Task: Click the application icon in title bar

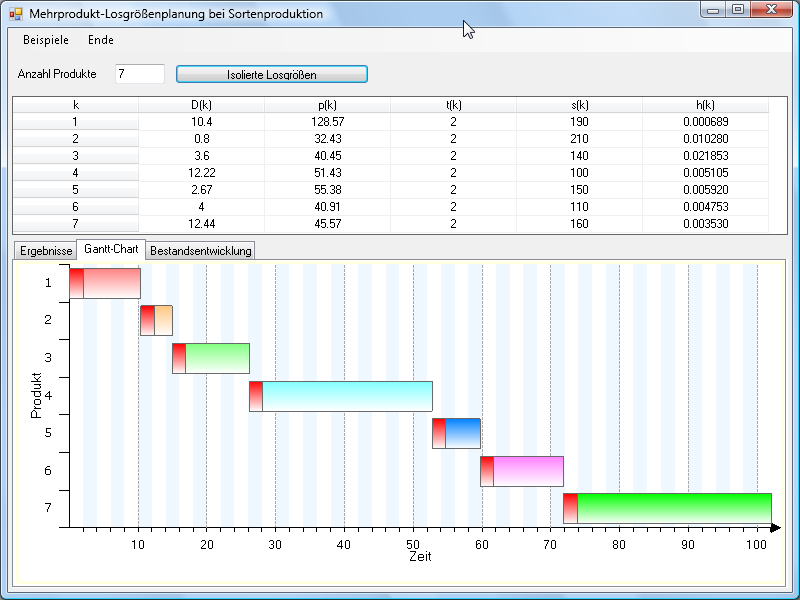Action: [15, 14]
